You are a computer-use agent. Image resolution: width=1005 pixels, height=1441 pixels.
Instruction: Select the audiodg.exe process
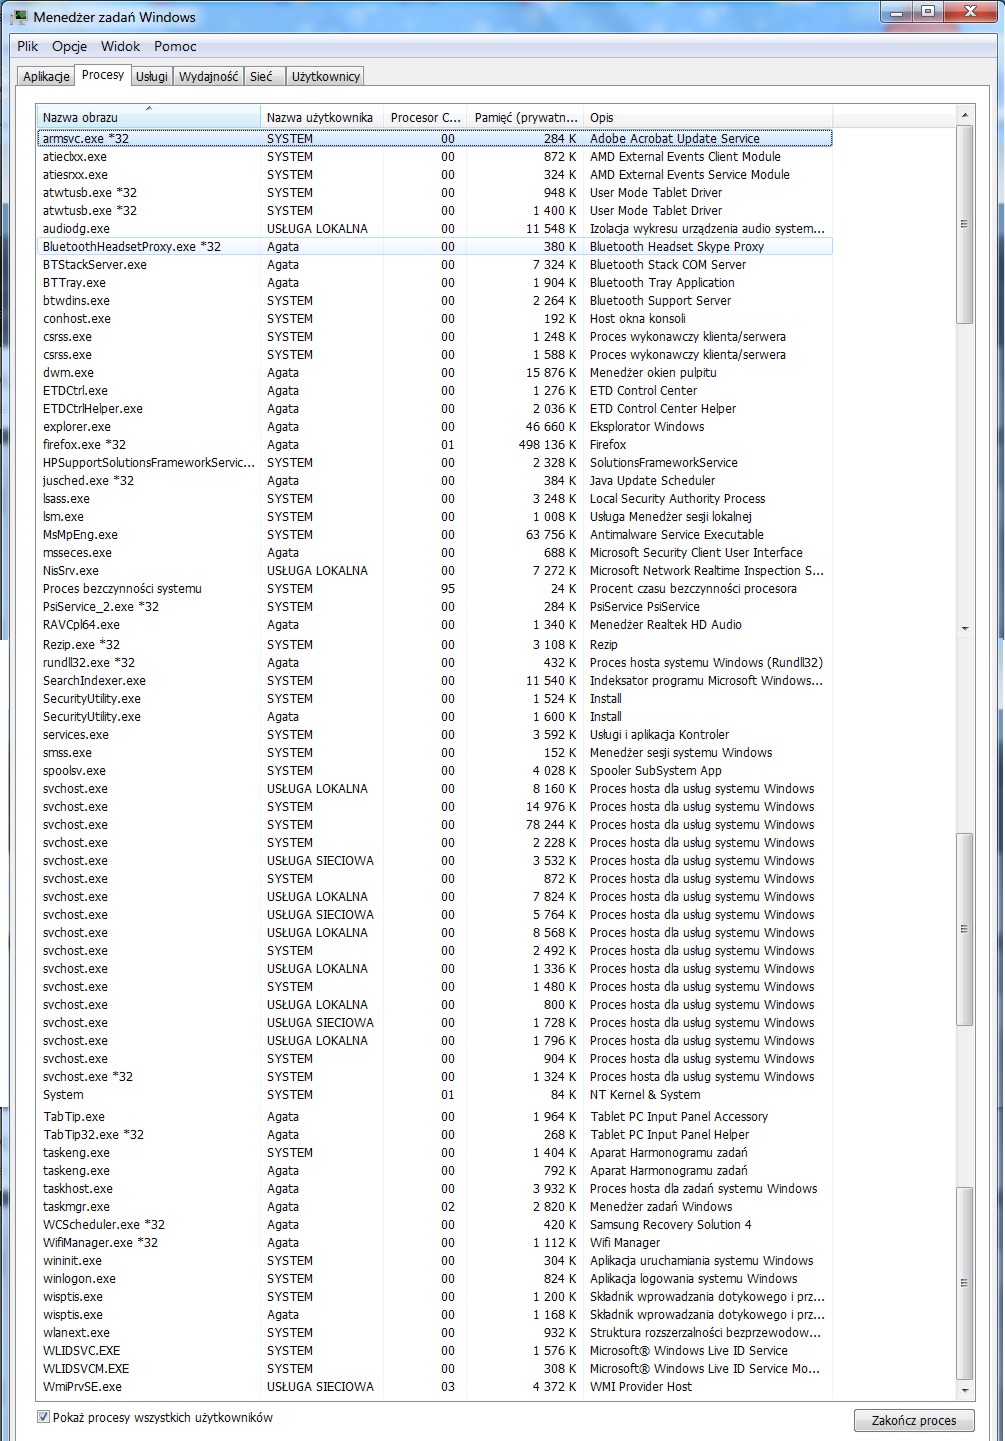[434, 229]
